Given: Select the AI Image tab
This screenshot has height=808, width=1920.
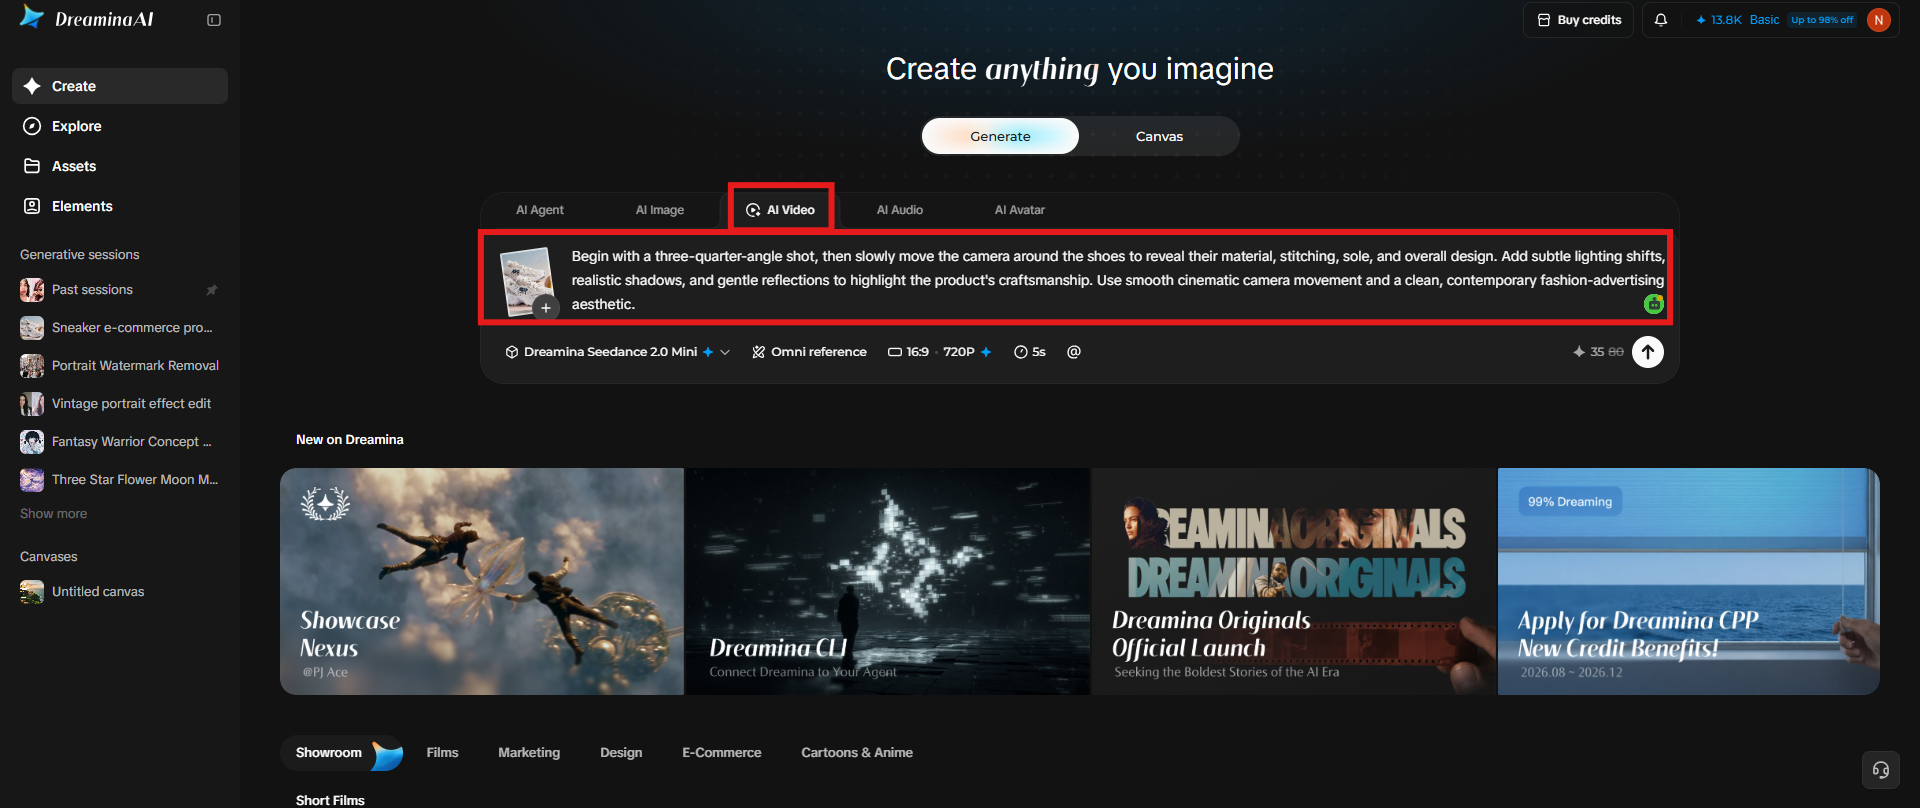Looking at the screenshot, I should (660, 210).
